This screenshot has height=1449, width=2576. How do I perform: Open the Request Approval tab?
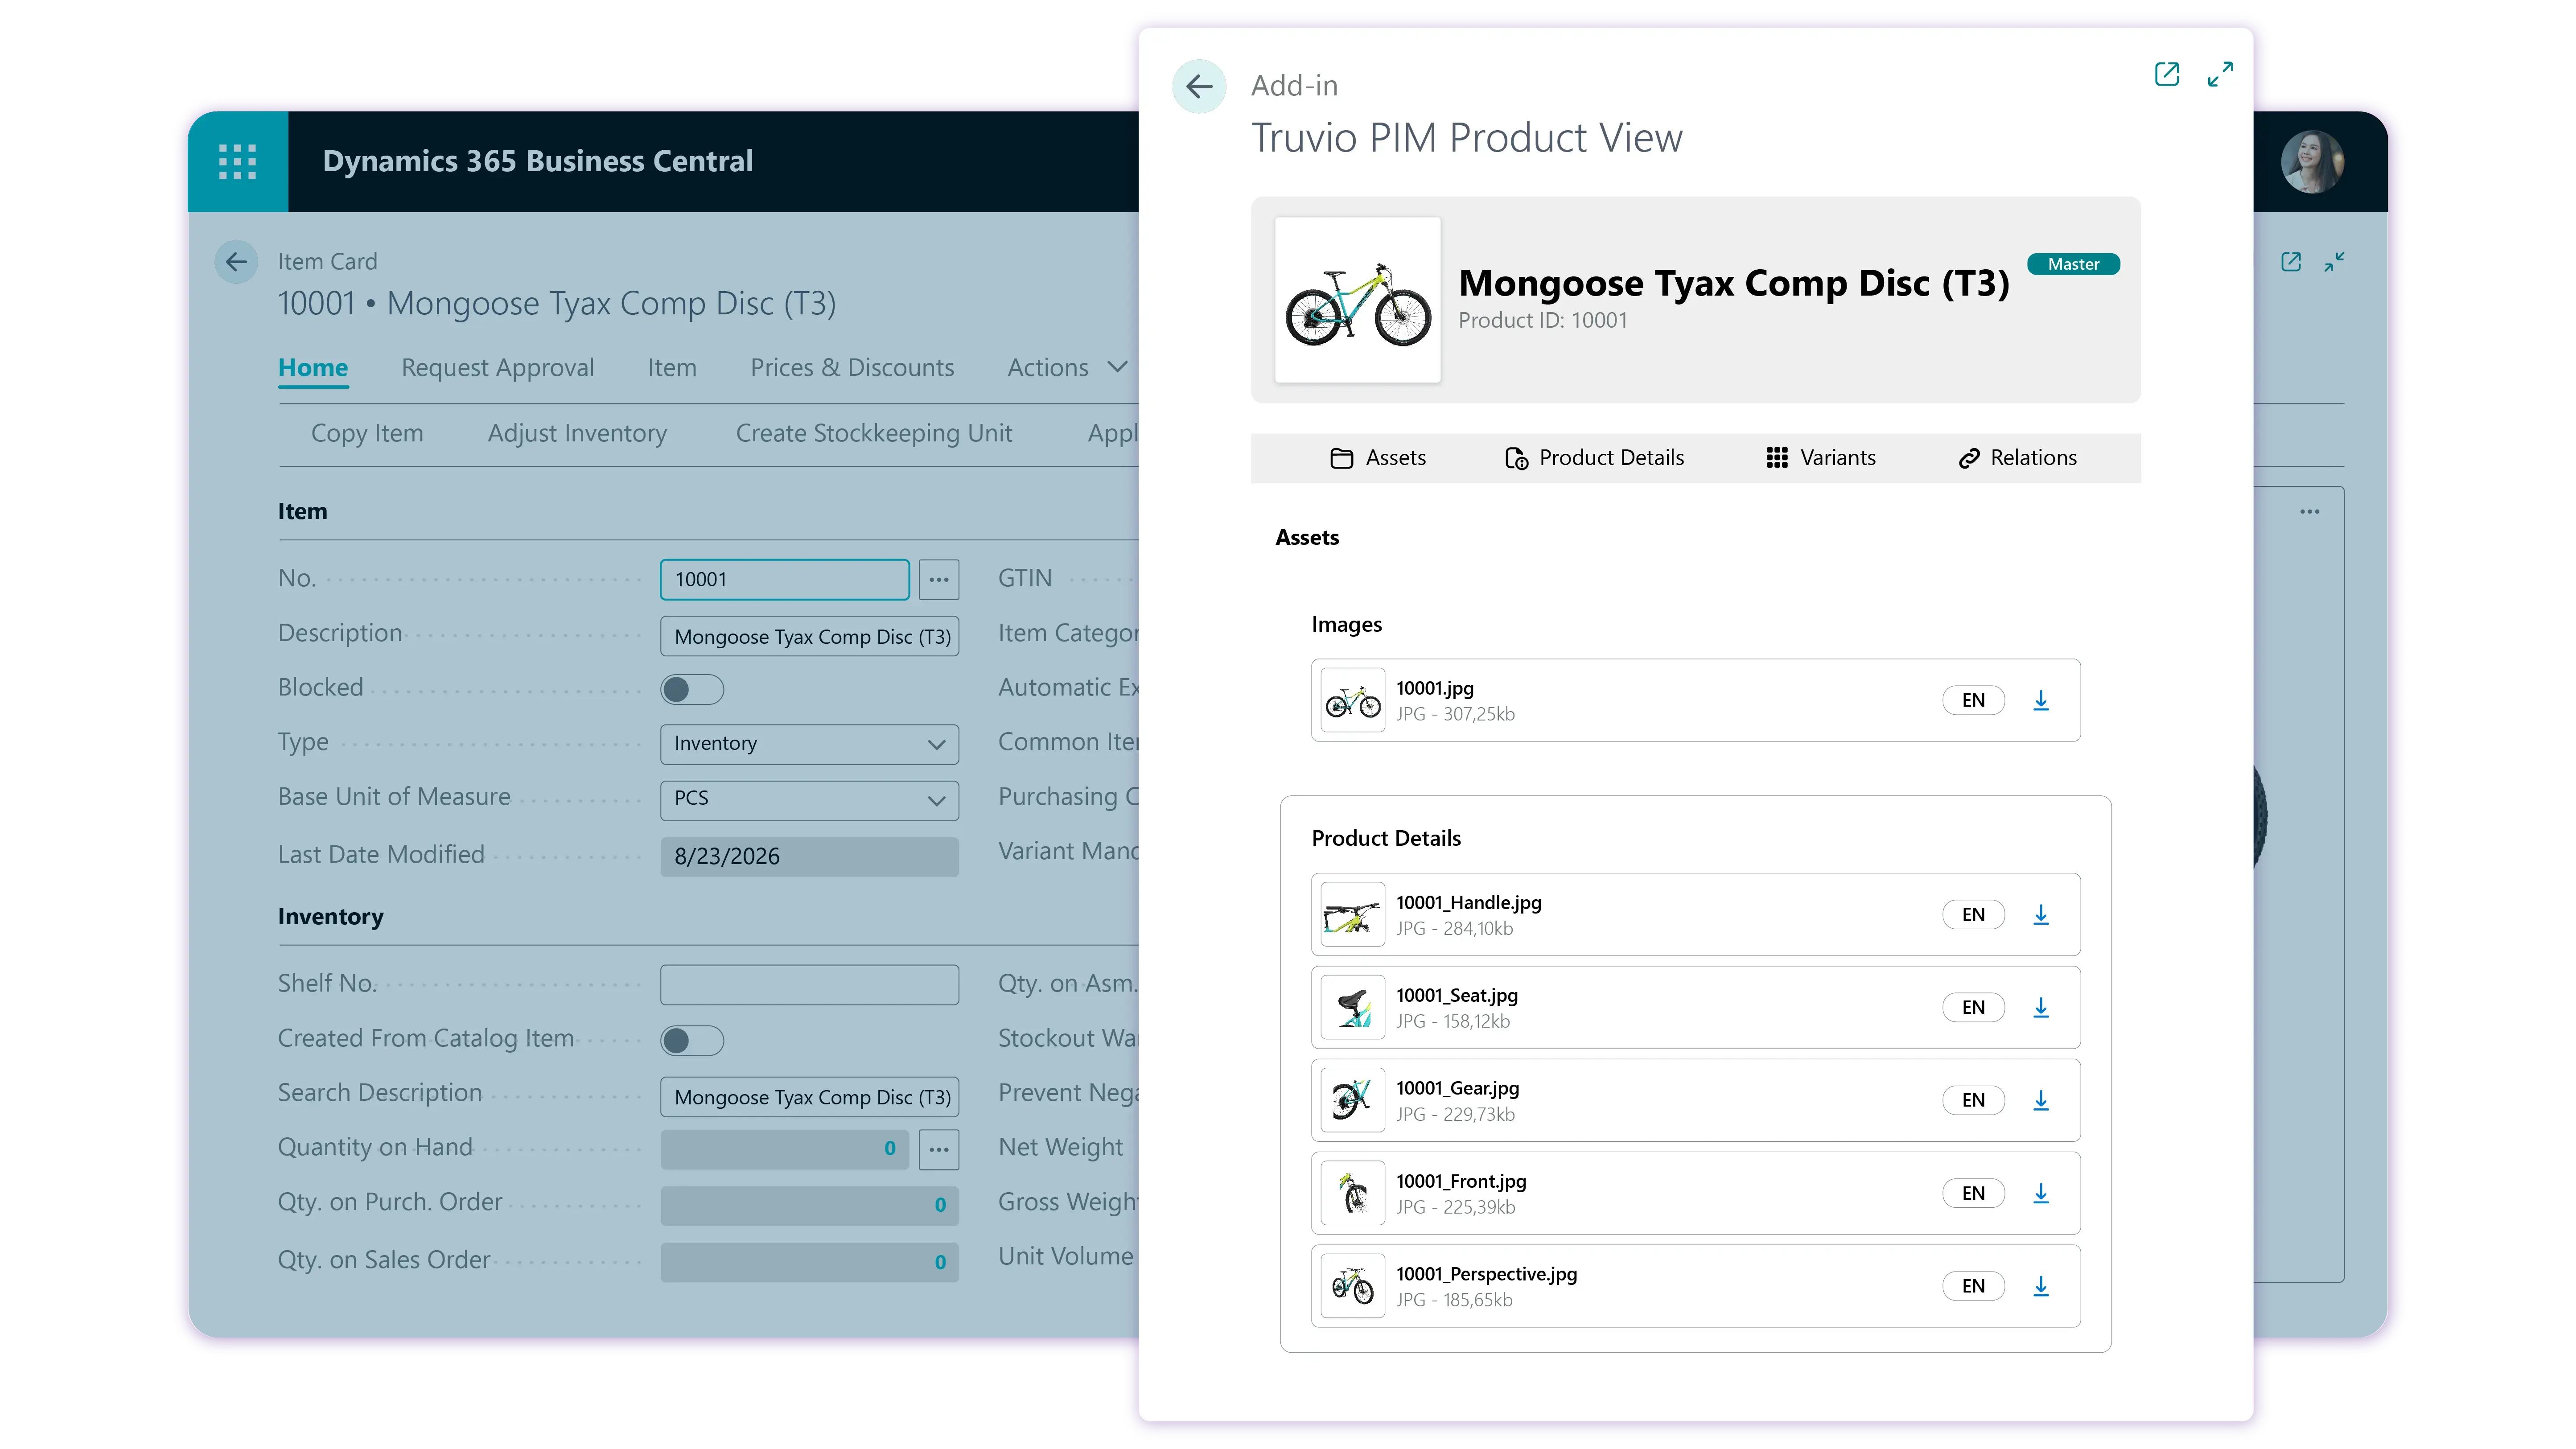(498, 368)
